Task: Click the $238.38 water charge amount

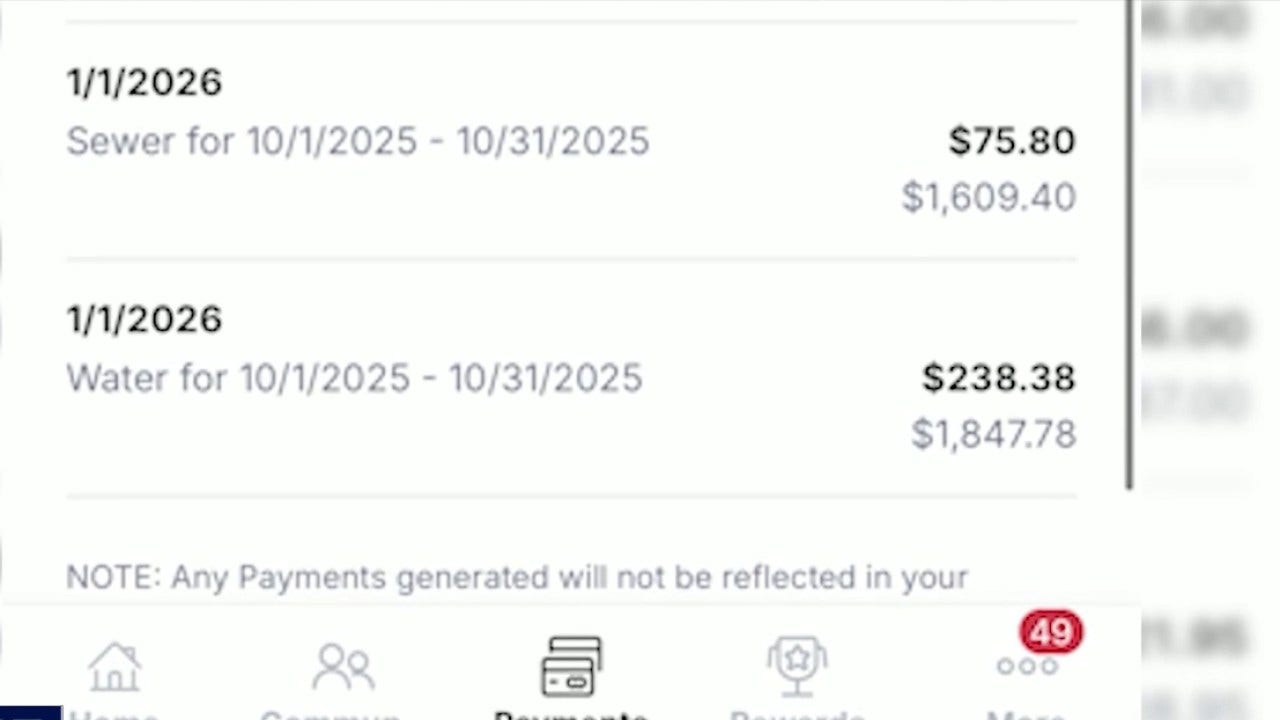Action: (x=998, y=378)
